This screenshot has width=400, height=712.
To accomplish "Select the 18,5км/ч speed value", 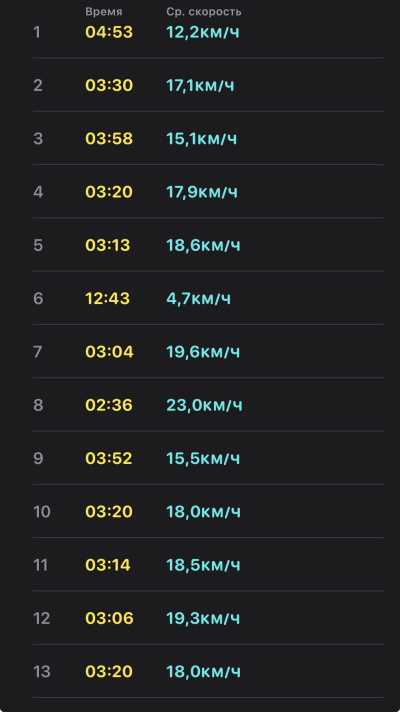I will coord(203,565).
